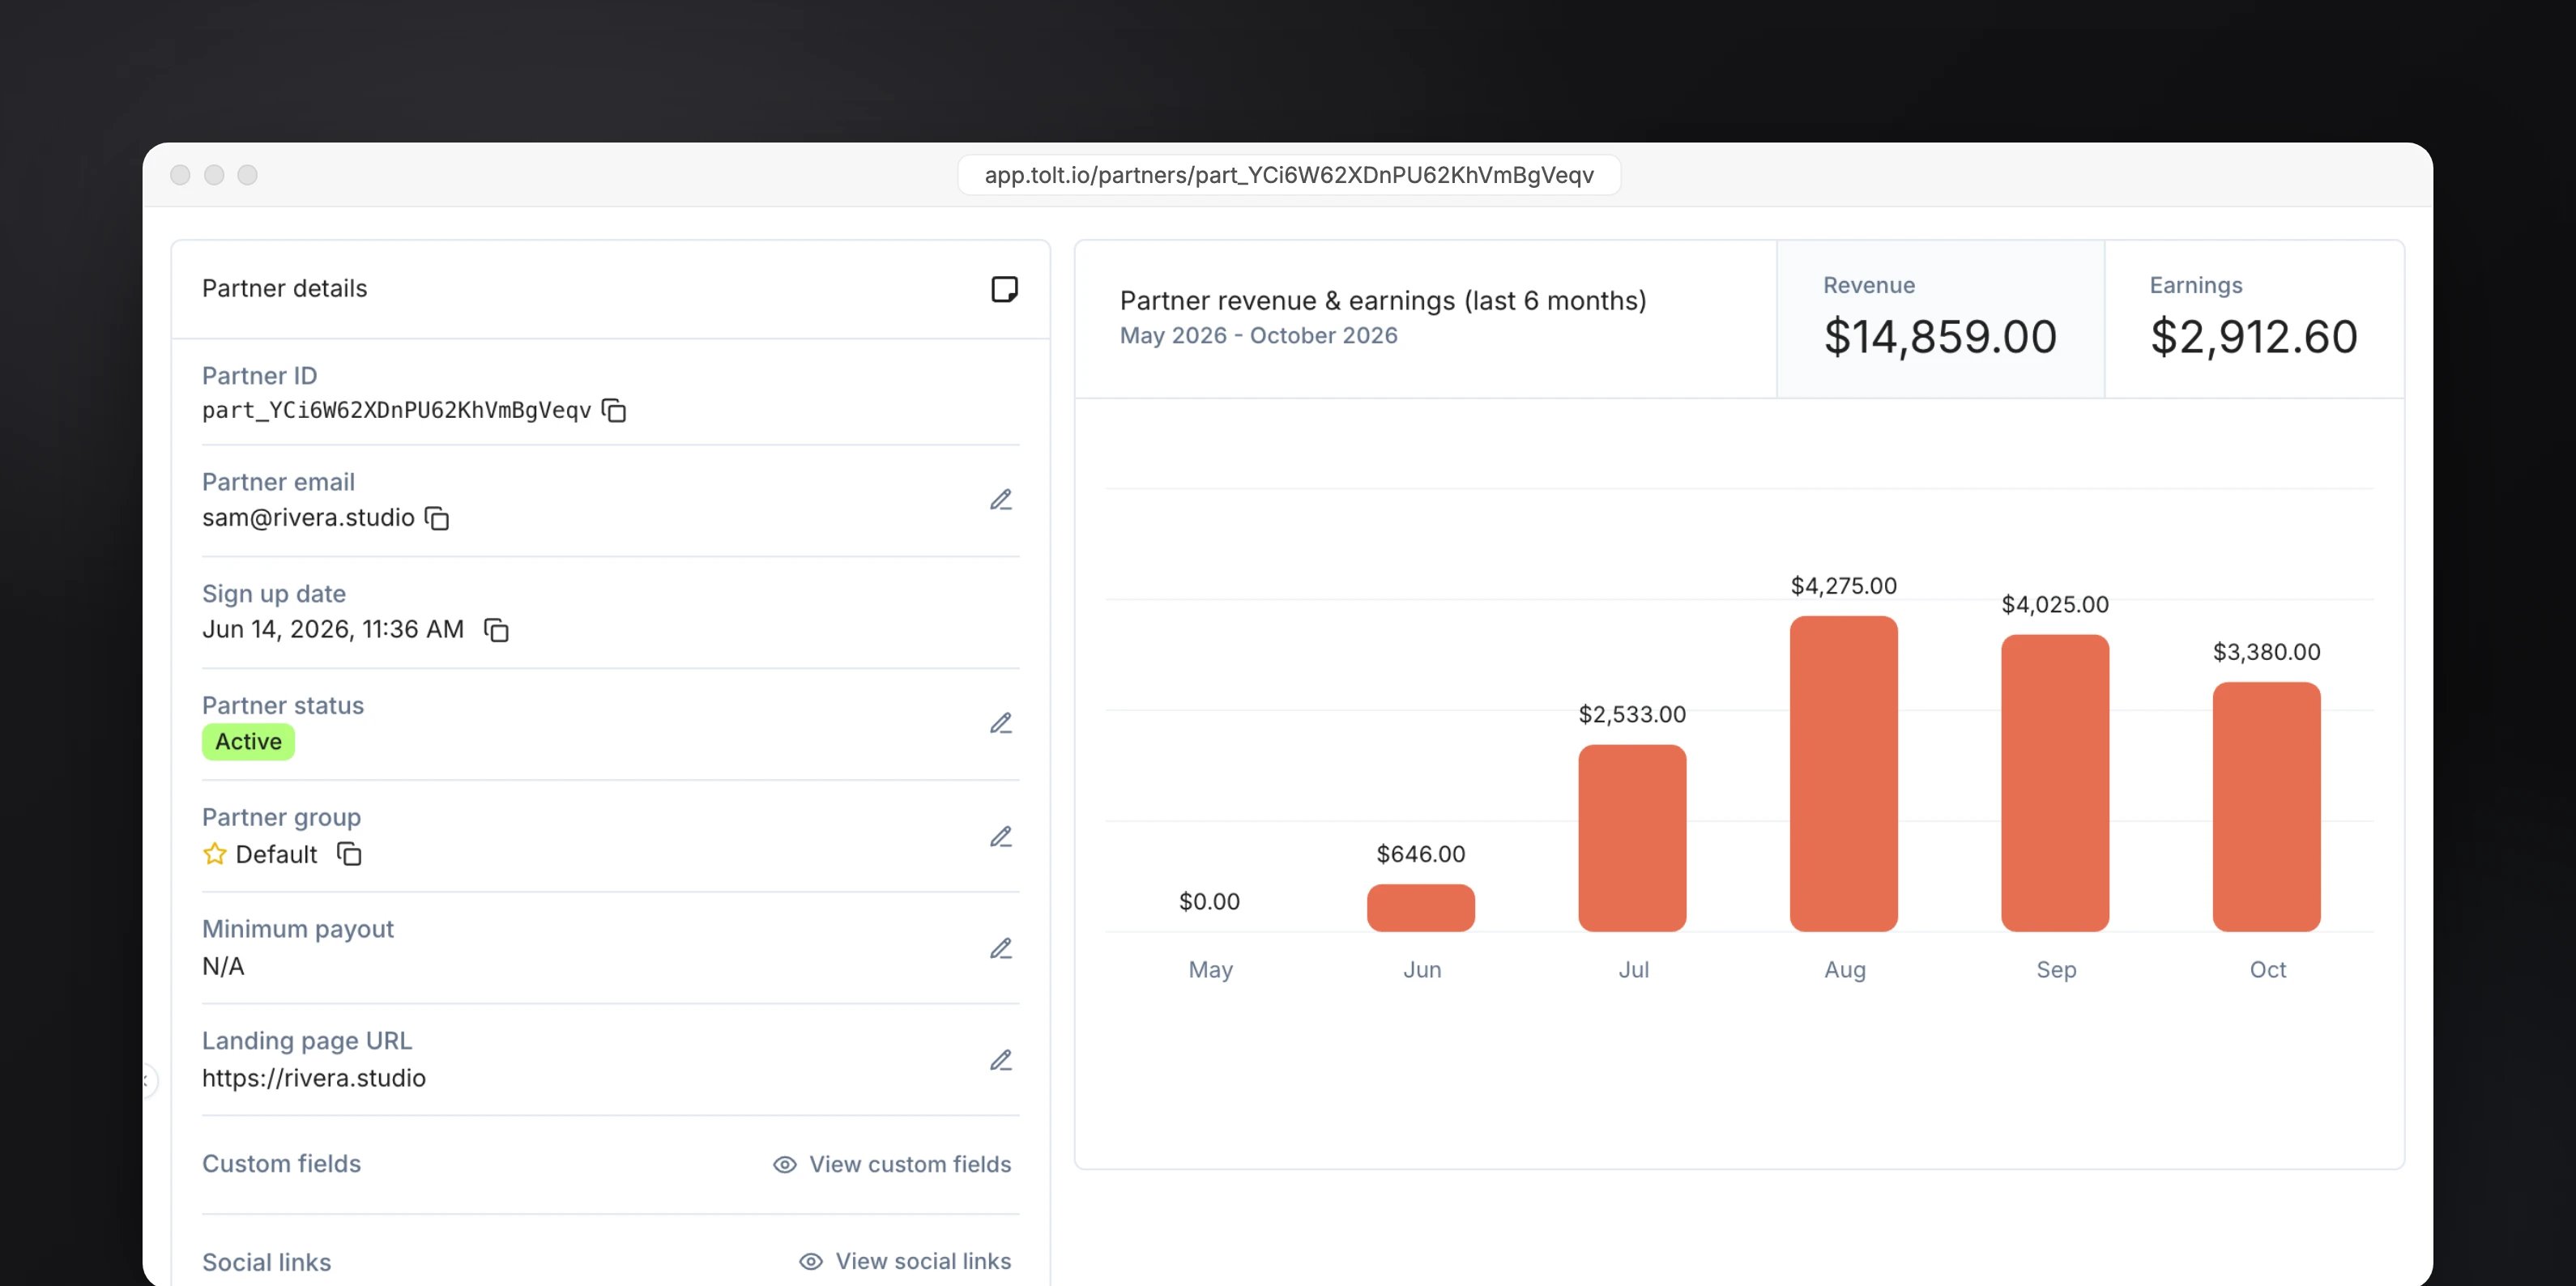Image resolution: width=2576 pixels, height=1286 pixels.
Task: Click the part_YCi6W62XDnPU62KhVmBgVeqv ID text
Action: tap(397, 411)
